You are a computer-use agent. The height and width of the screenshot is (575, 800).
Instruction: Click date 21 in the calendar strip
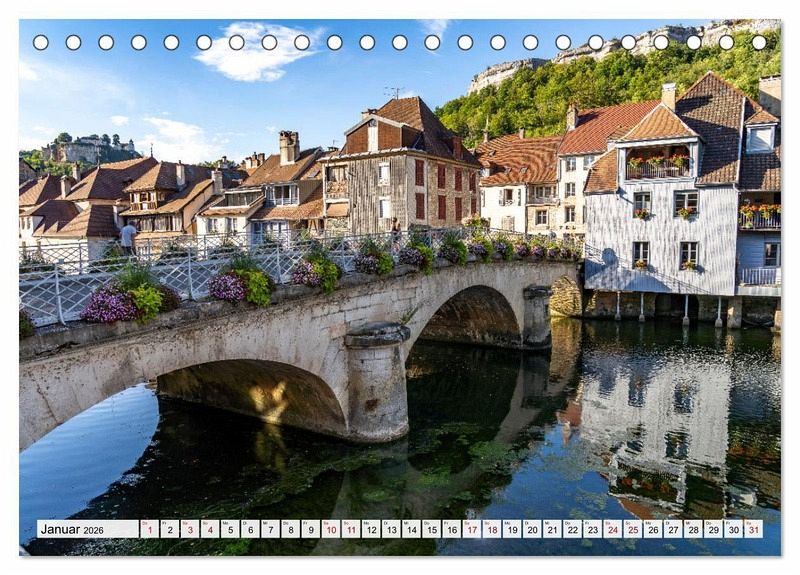tap(553, 529)
